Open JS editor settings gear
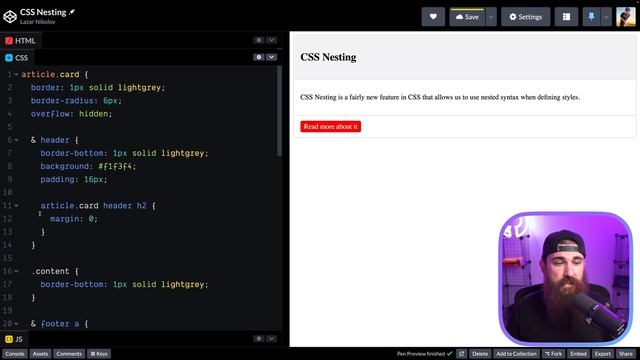The image size is (640, 360). coord(259,339)
